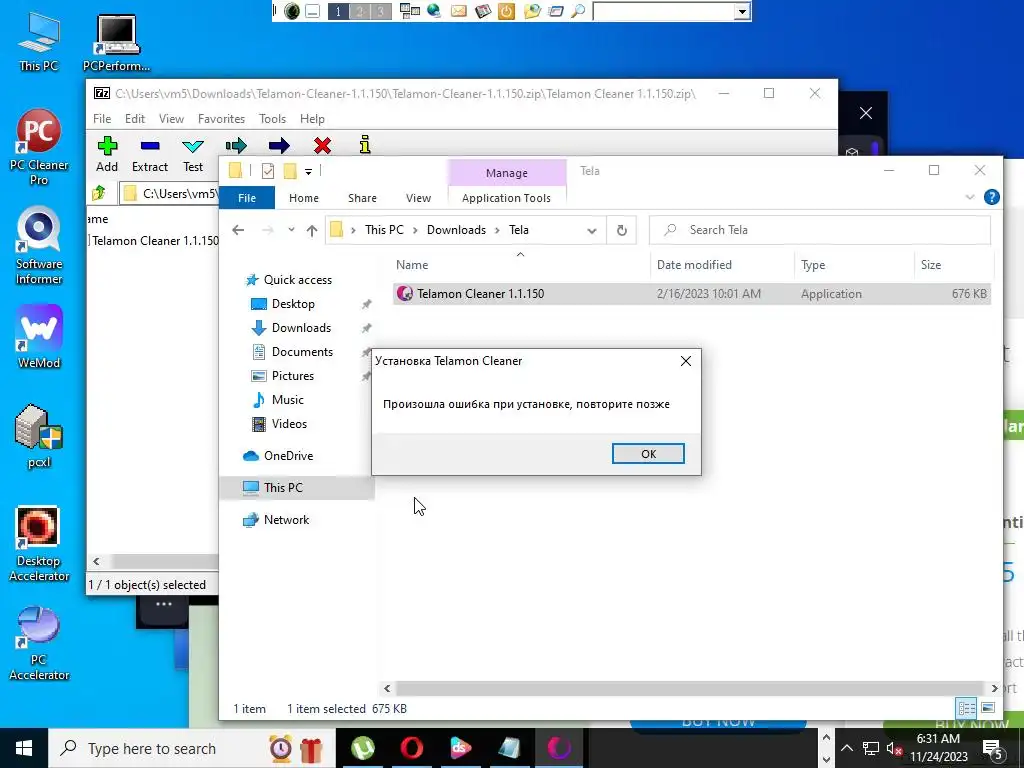Open Pictures in navigation pane
The image size is (1024, 768).
coord(293,376)
